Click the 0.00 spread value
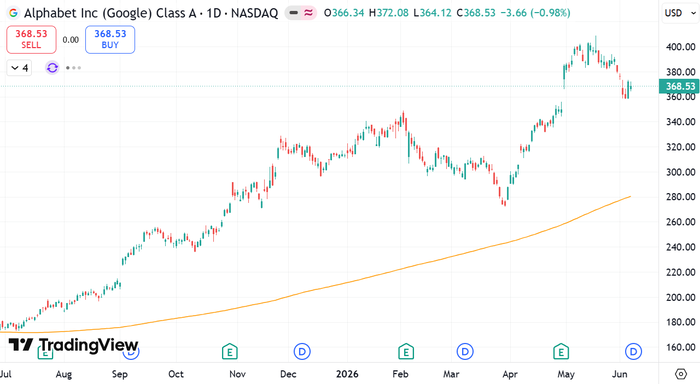 [x=71, y=40]
